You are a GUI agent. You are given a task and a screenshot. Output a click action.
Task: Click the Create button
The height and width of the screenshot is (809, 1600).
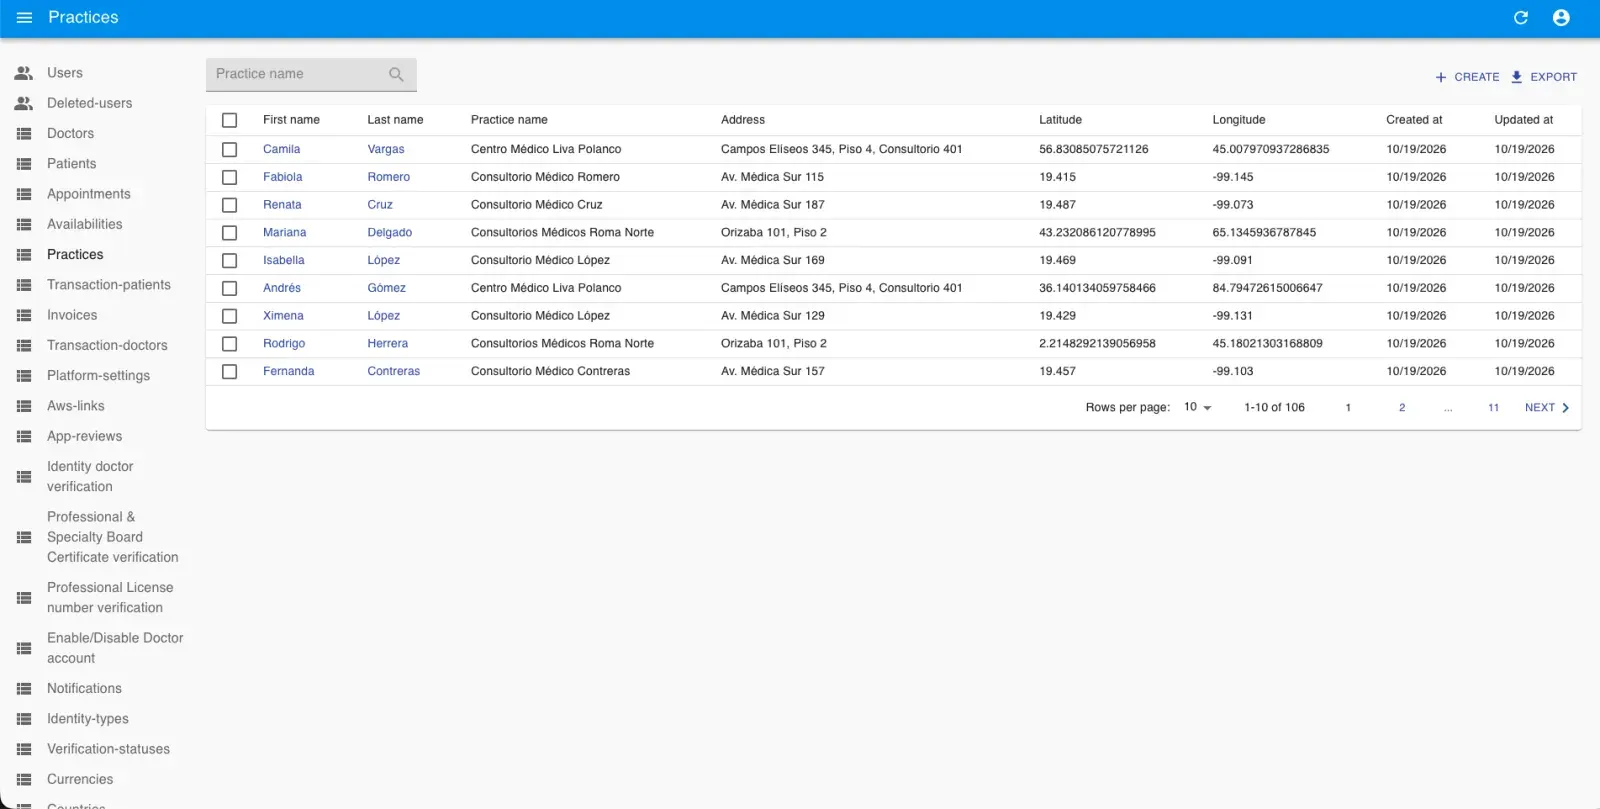(x=1467, y=77)
